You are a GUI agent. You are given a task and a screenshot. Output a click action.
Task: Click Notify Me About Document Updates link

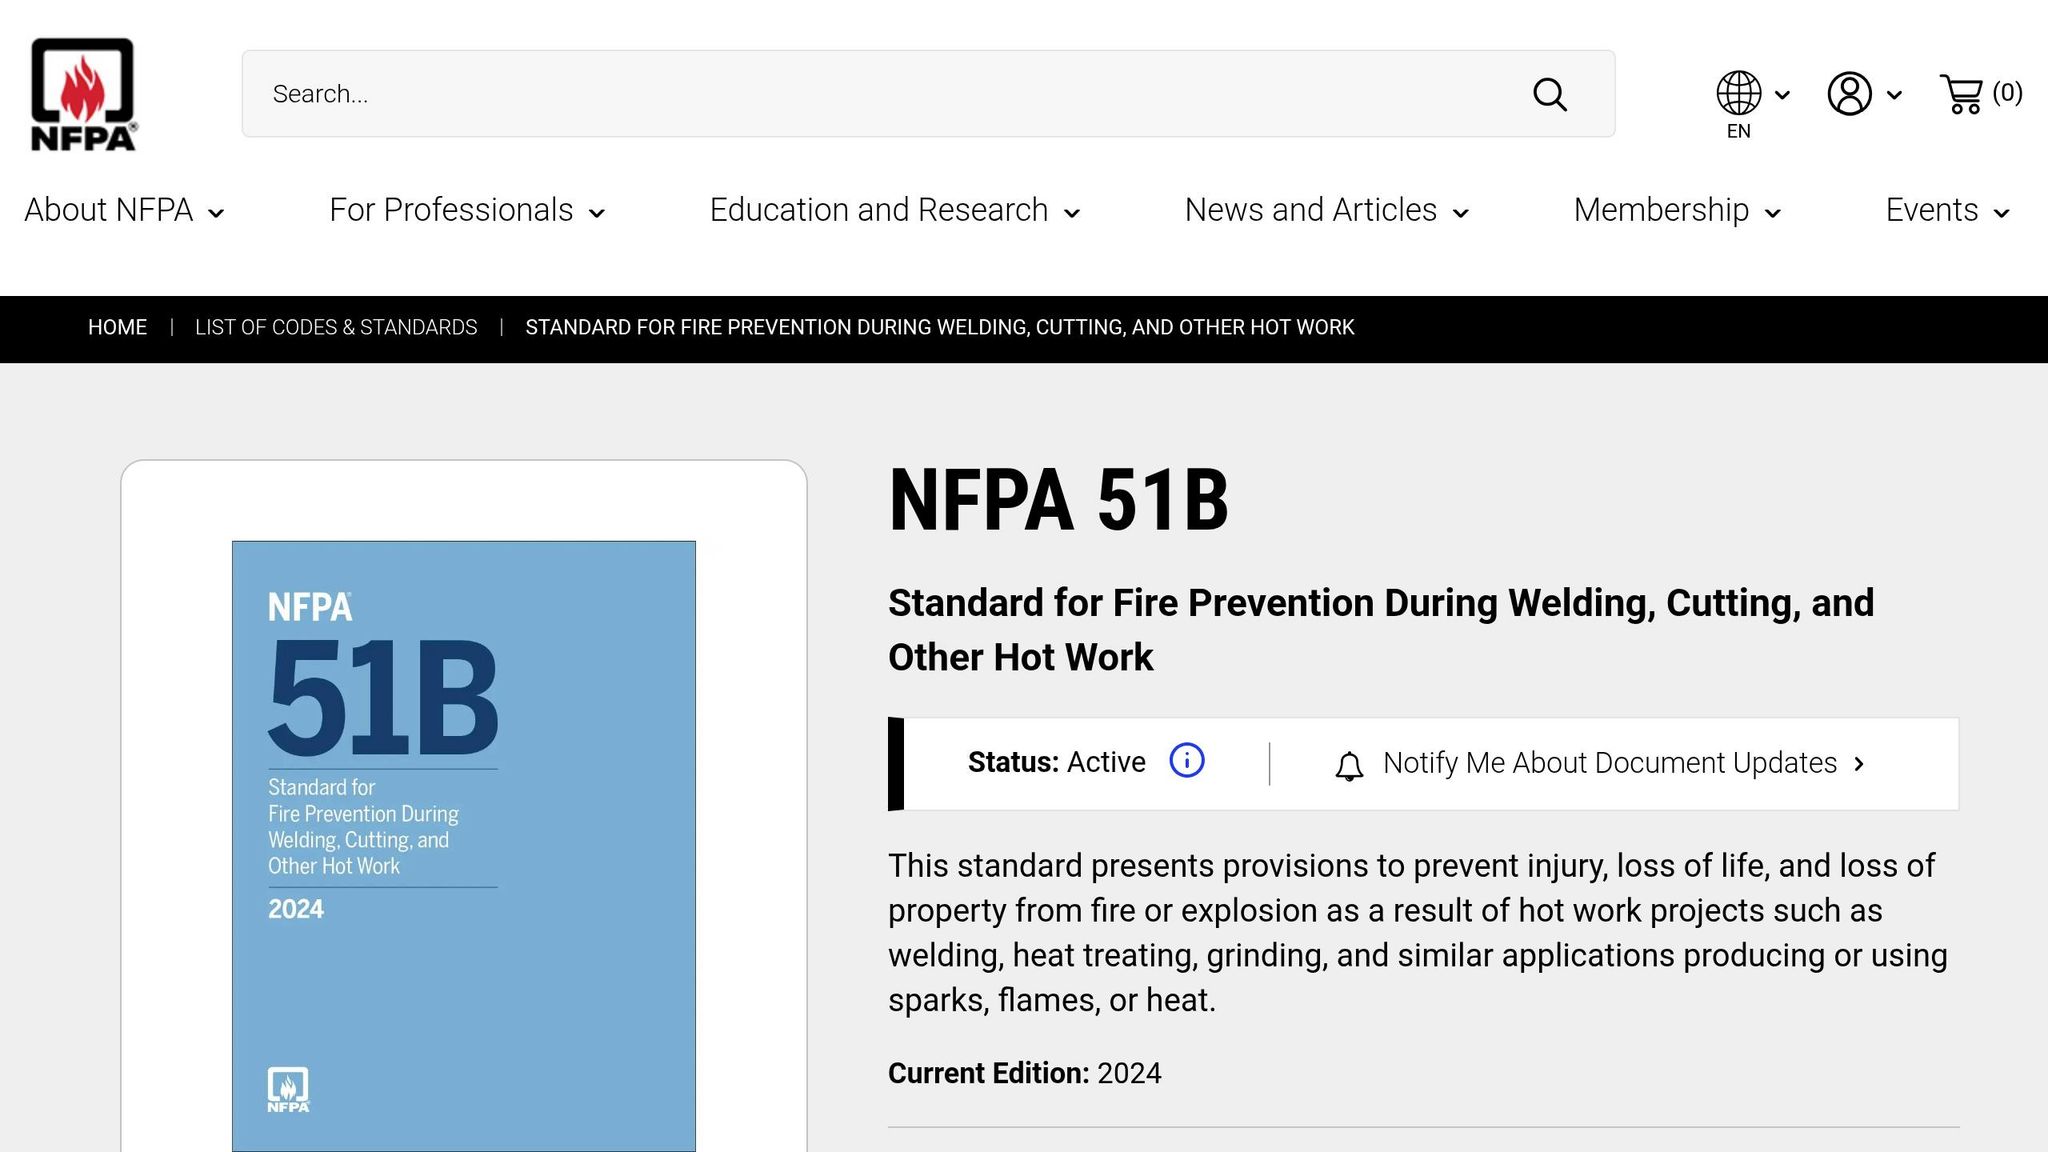(x=1610, y=763)
